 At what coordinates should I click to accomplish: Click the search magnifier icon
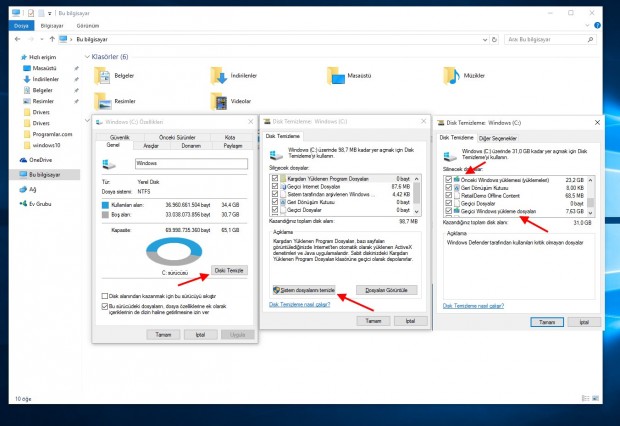point(590,40)
